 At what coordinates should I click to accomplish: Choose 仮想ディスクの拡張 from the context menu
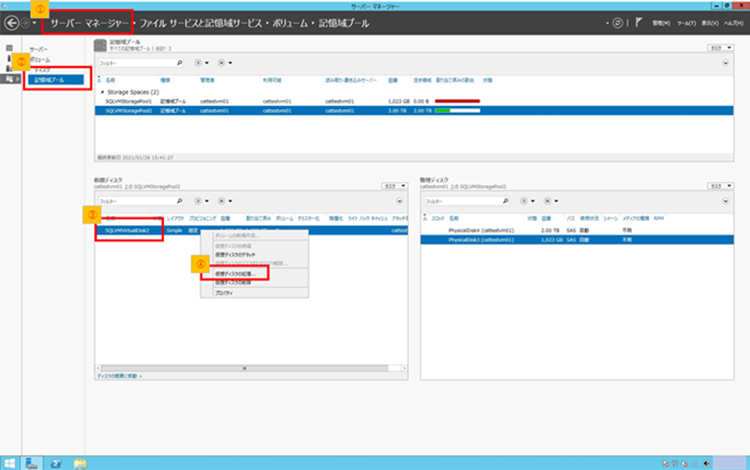(235, 273)
